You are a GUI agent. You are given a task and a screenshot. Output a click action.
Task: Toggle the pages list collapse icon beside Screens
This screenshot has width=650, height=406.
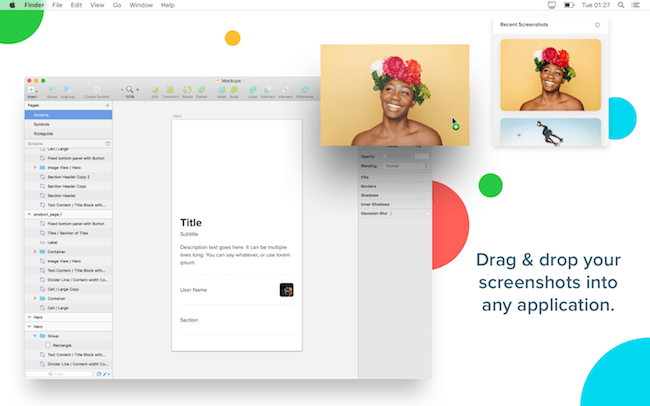[x=108, y=143]
